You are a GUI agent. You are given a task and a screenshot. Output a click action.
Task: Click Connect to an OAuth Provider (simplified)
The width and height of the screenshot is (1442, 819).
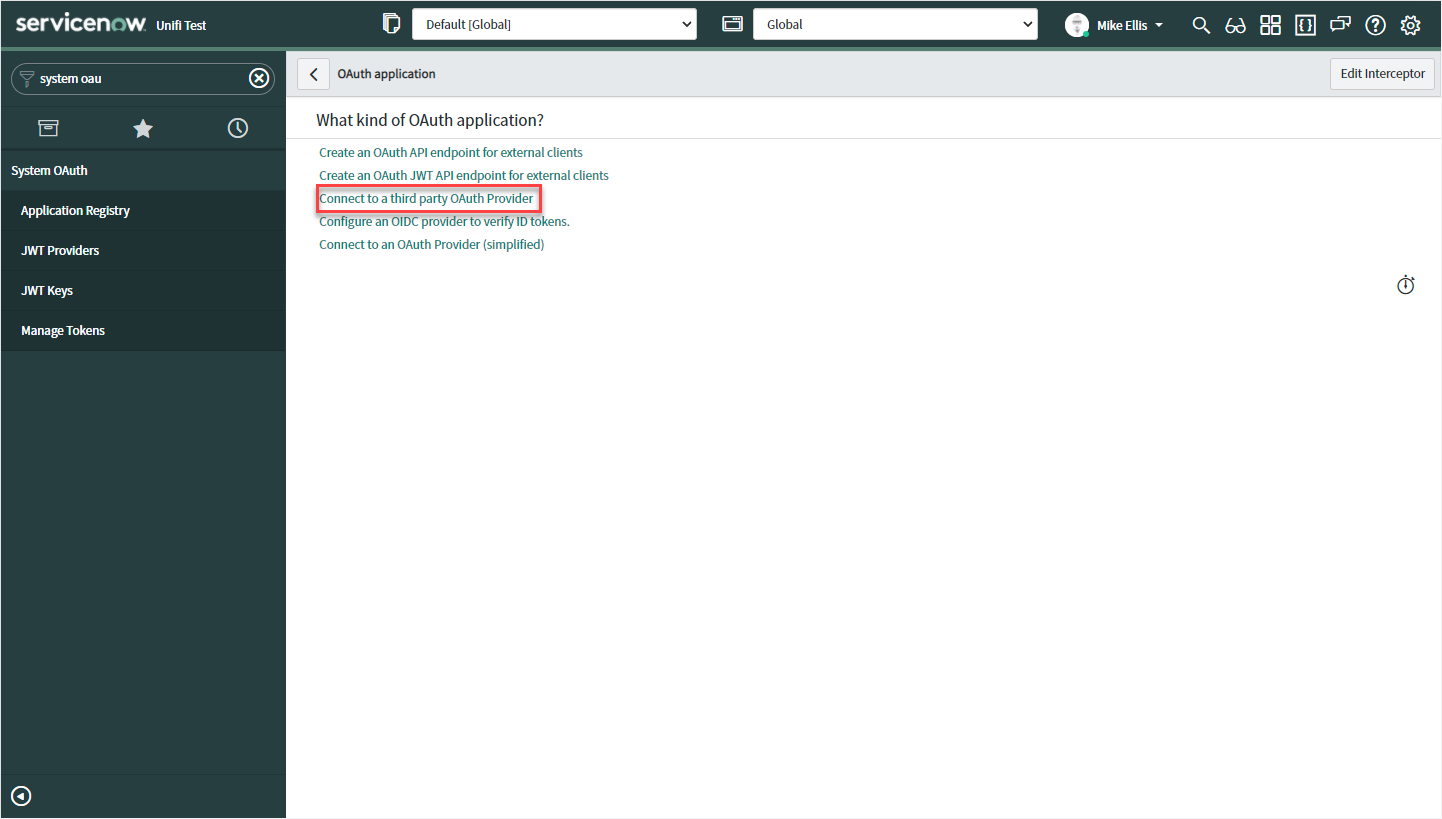[432, 244]
